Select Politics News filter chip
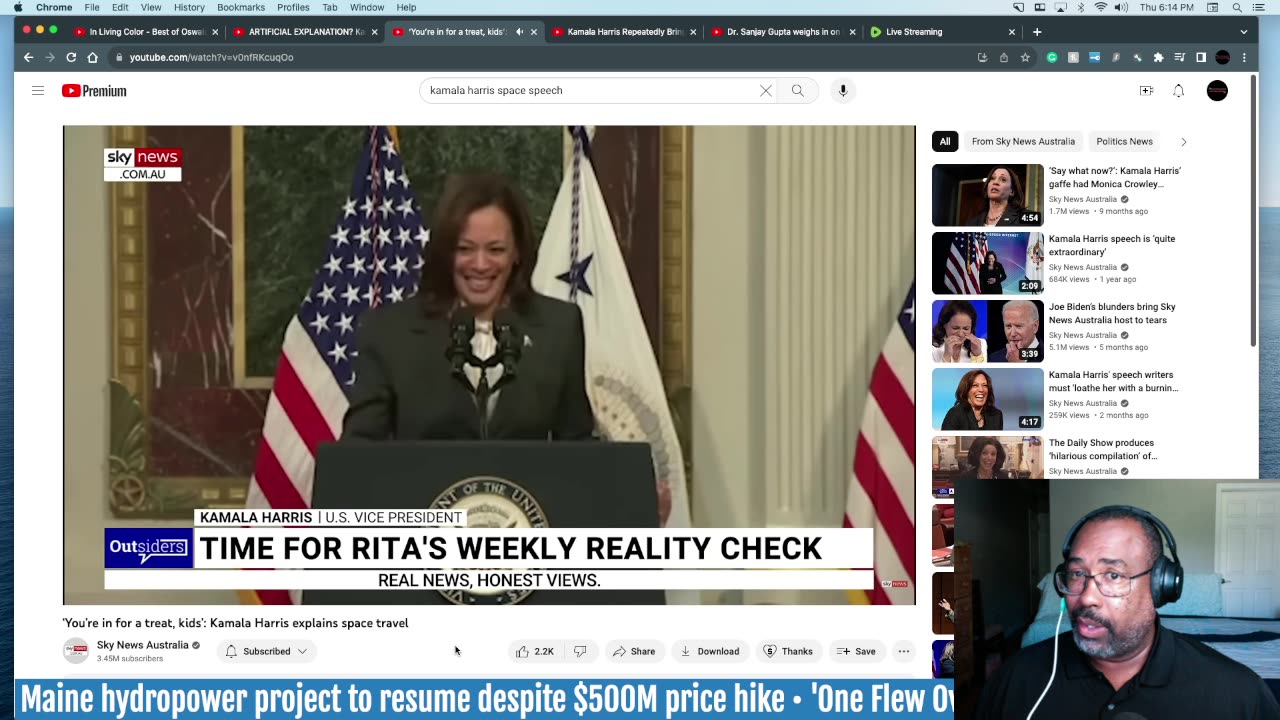The image size is (1280, 720). 1124,142
